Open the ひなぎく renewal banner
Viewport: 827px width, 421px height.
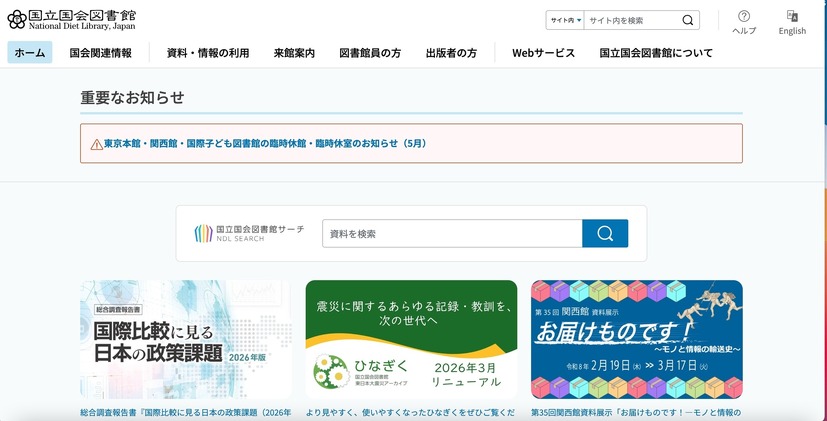(x=411, y=339)
